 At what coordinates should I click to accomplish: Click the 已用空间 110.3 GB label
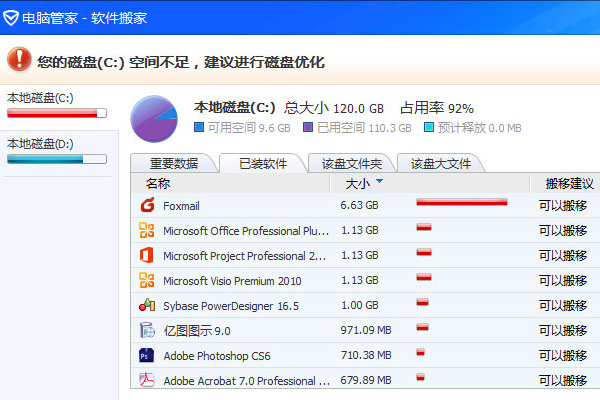[x=364, y=127]
